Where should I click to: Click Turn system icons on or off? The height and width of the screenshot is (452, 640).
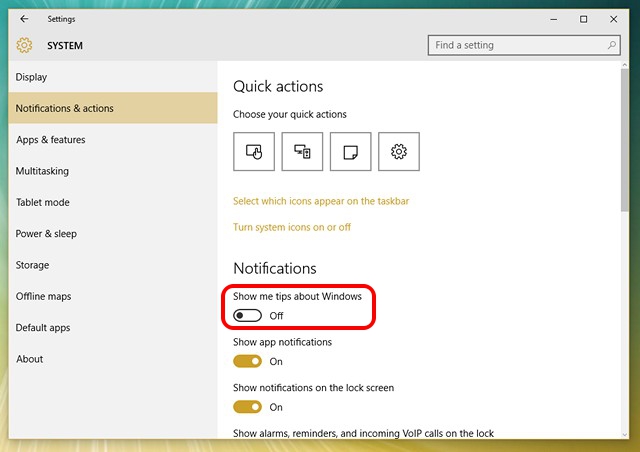(292, 227)
